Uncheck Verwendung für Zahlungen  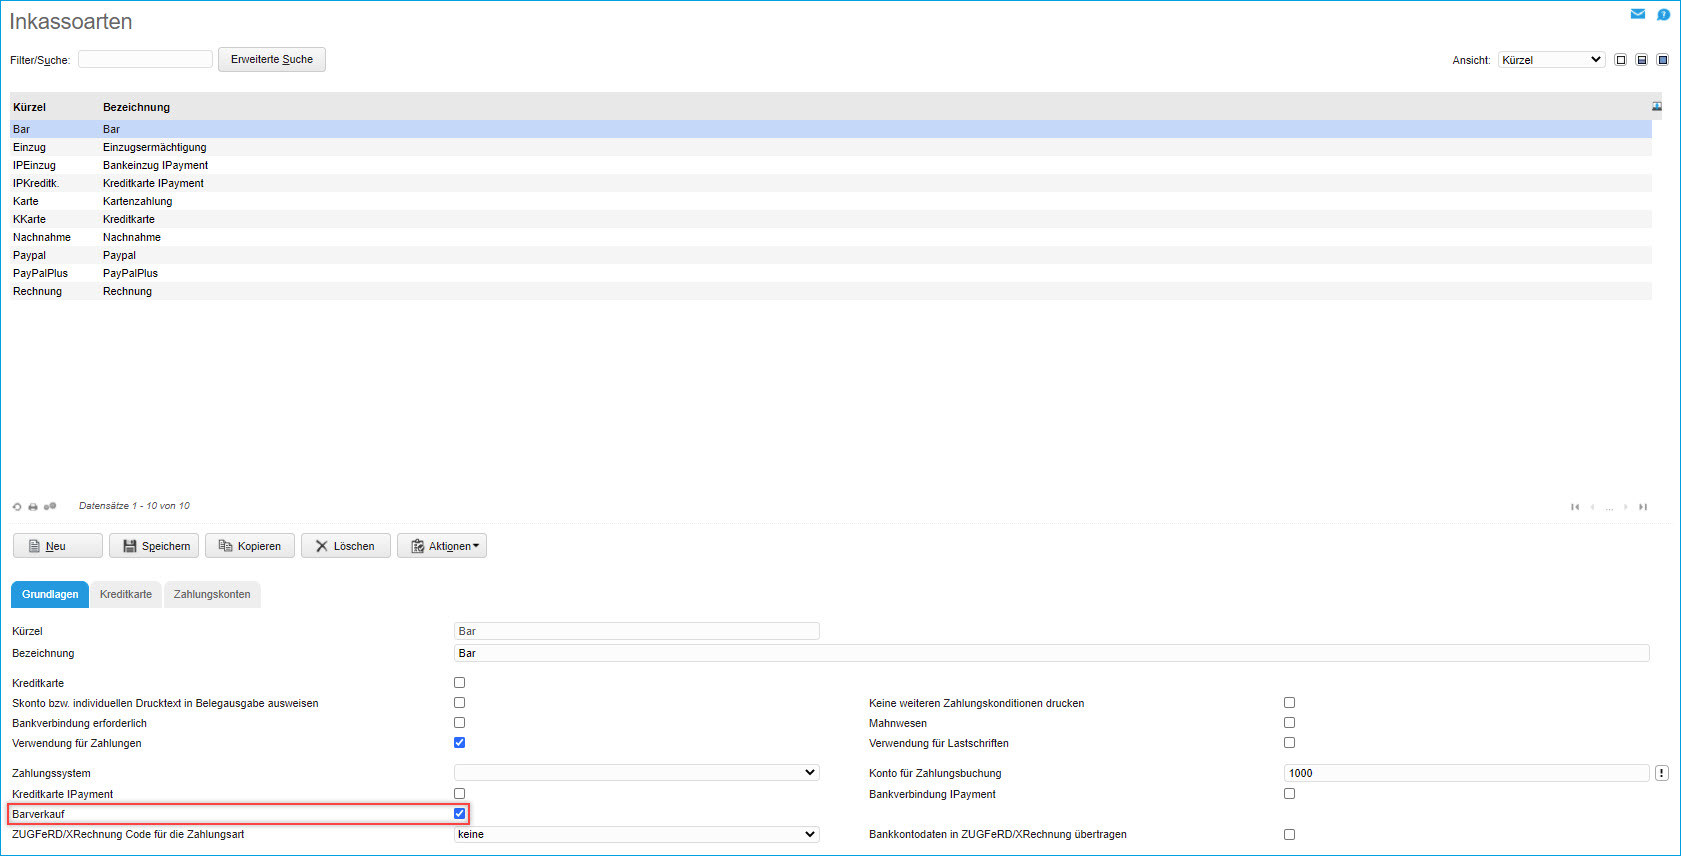460,743
